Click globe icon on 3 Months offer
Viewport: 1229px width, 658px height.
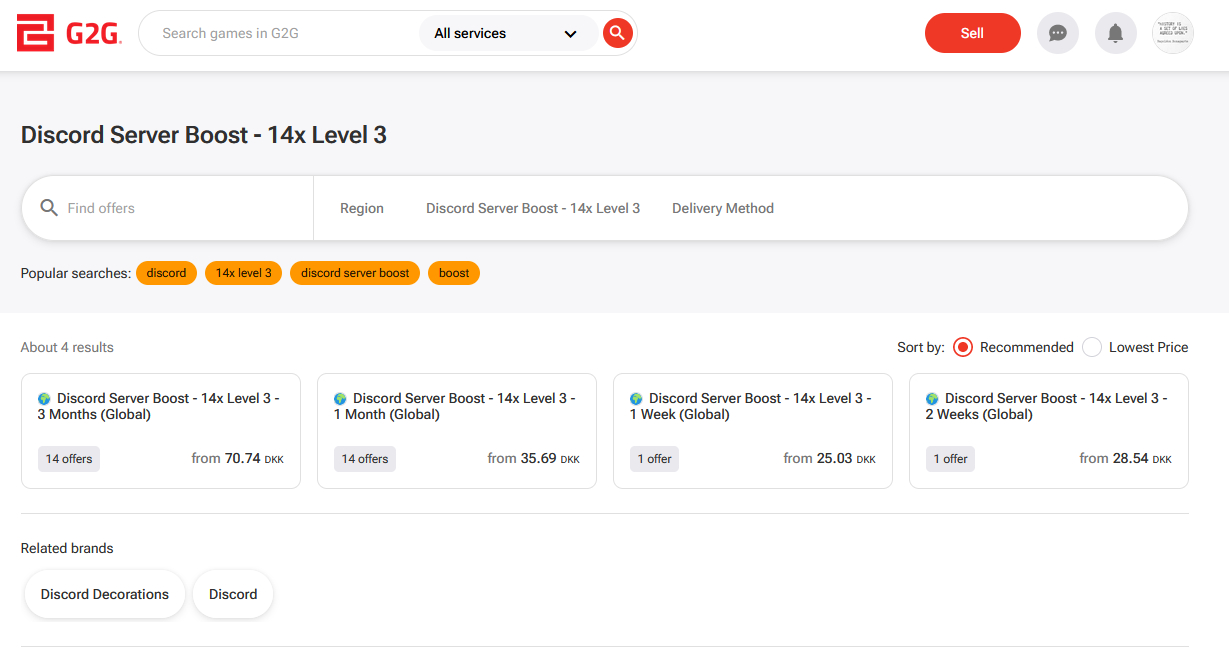44,398
